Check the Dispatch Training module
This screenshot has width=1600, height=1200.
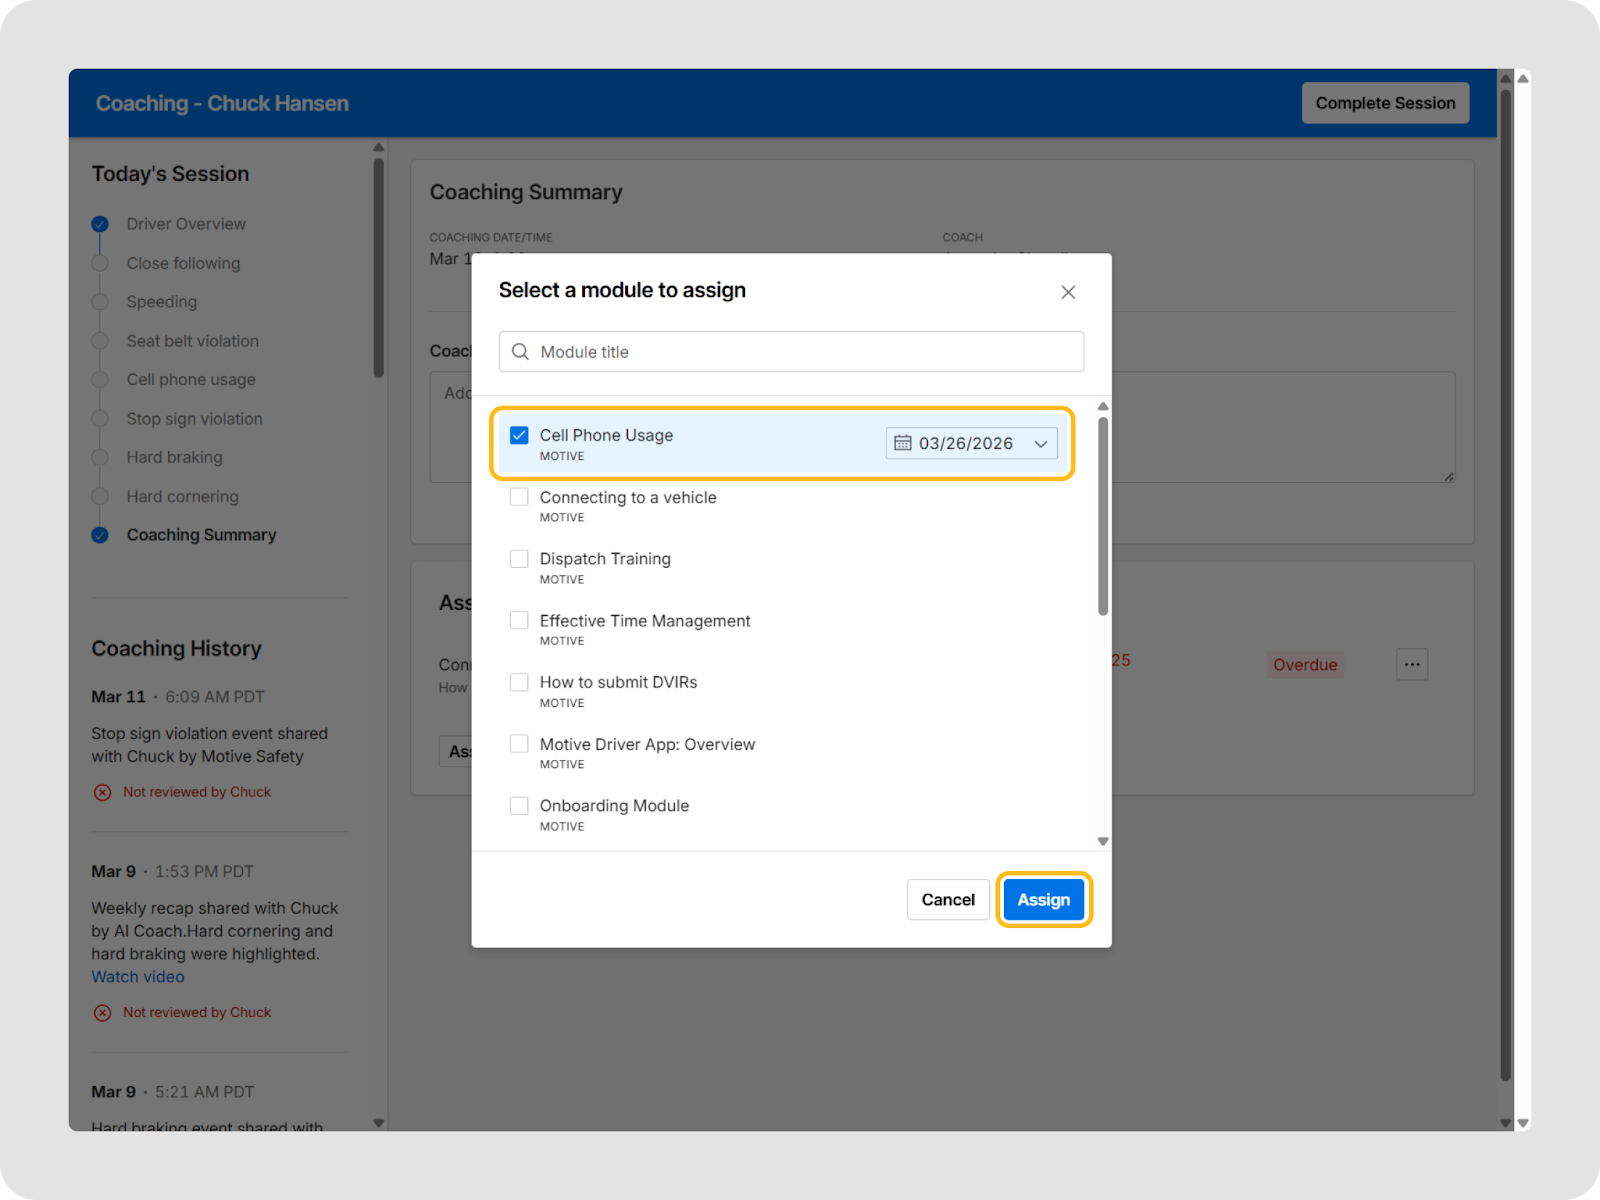519,559
